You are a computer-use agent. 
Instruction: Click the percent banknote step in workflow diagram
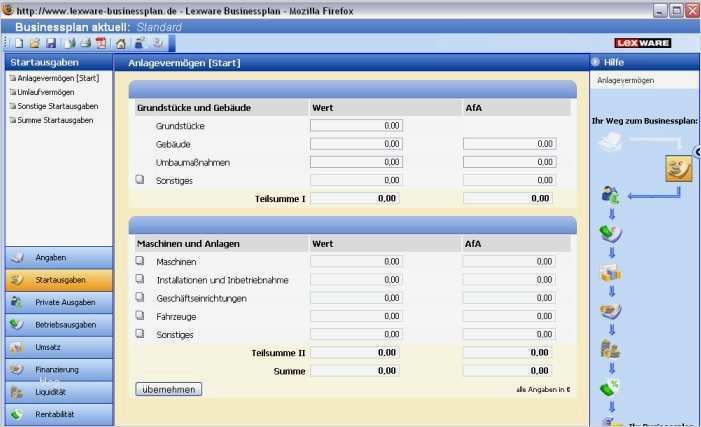(610, 387)
